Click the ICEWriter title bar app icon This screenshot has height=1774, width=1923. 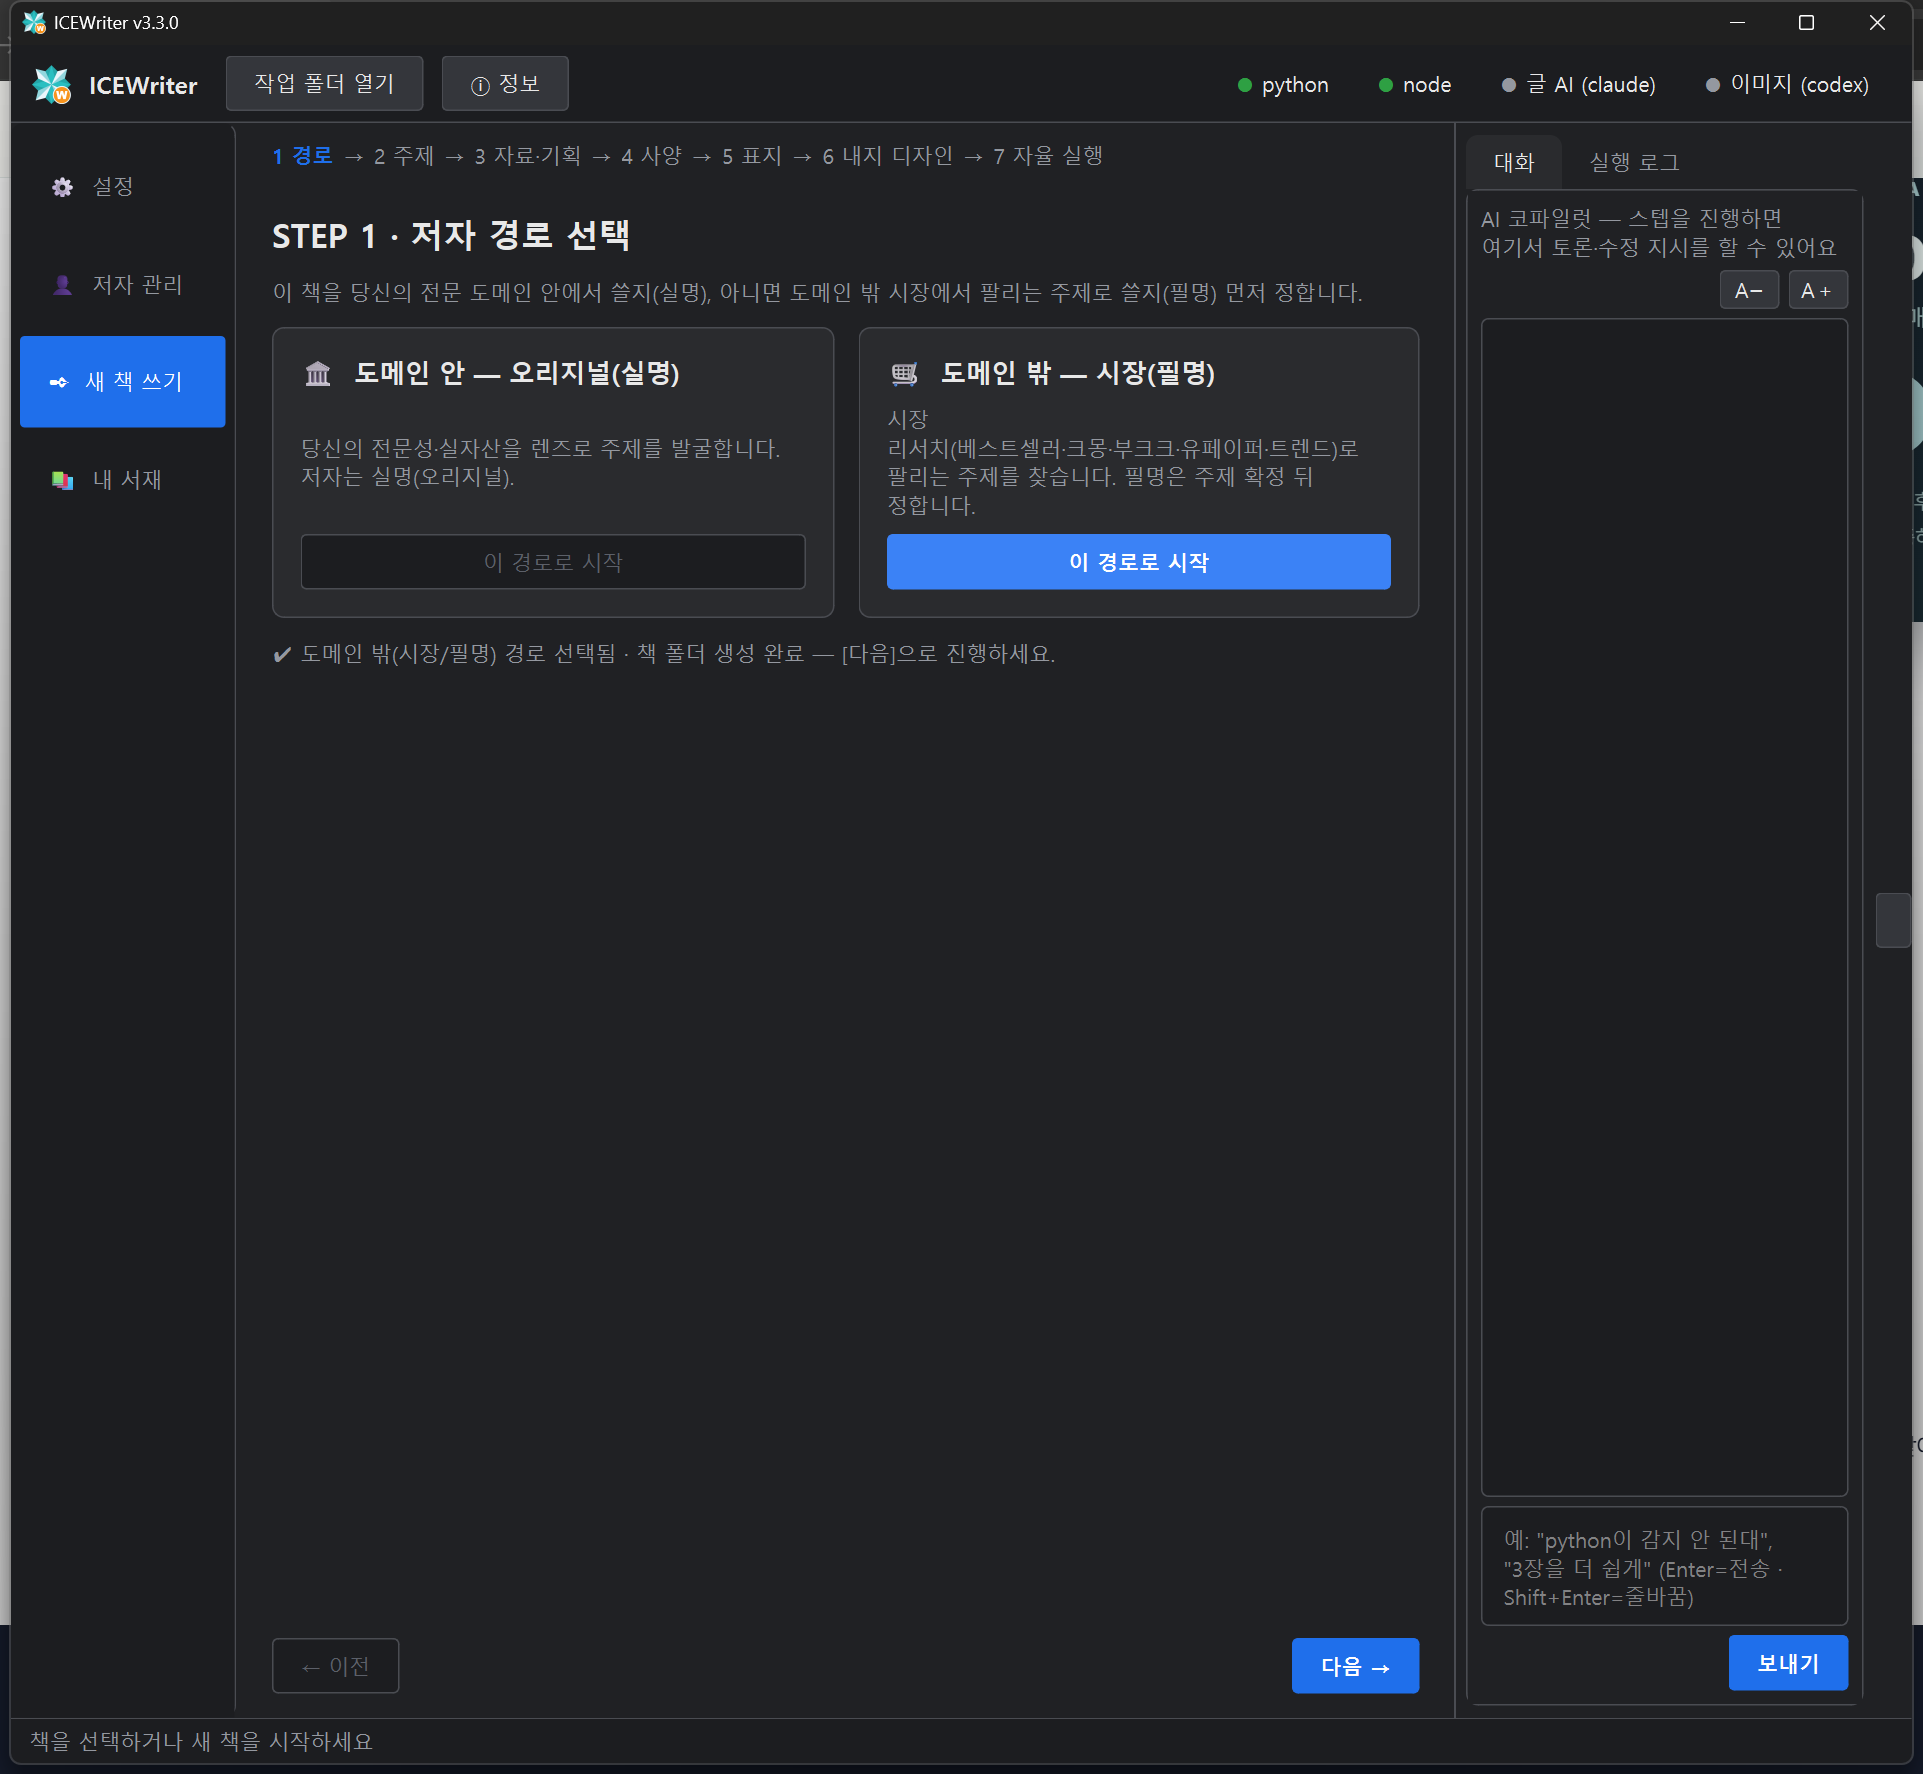coord(34,22)
